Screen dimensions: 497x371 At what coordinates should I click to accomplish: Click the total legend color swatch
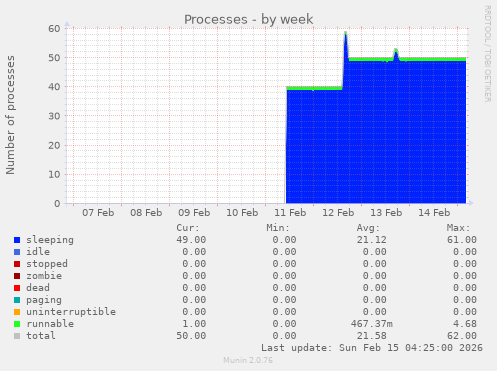point(17,336)
